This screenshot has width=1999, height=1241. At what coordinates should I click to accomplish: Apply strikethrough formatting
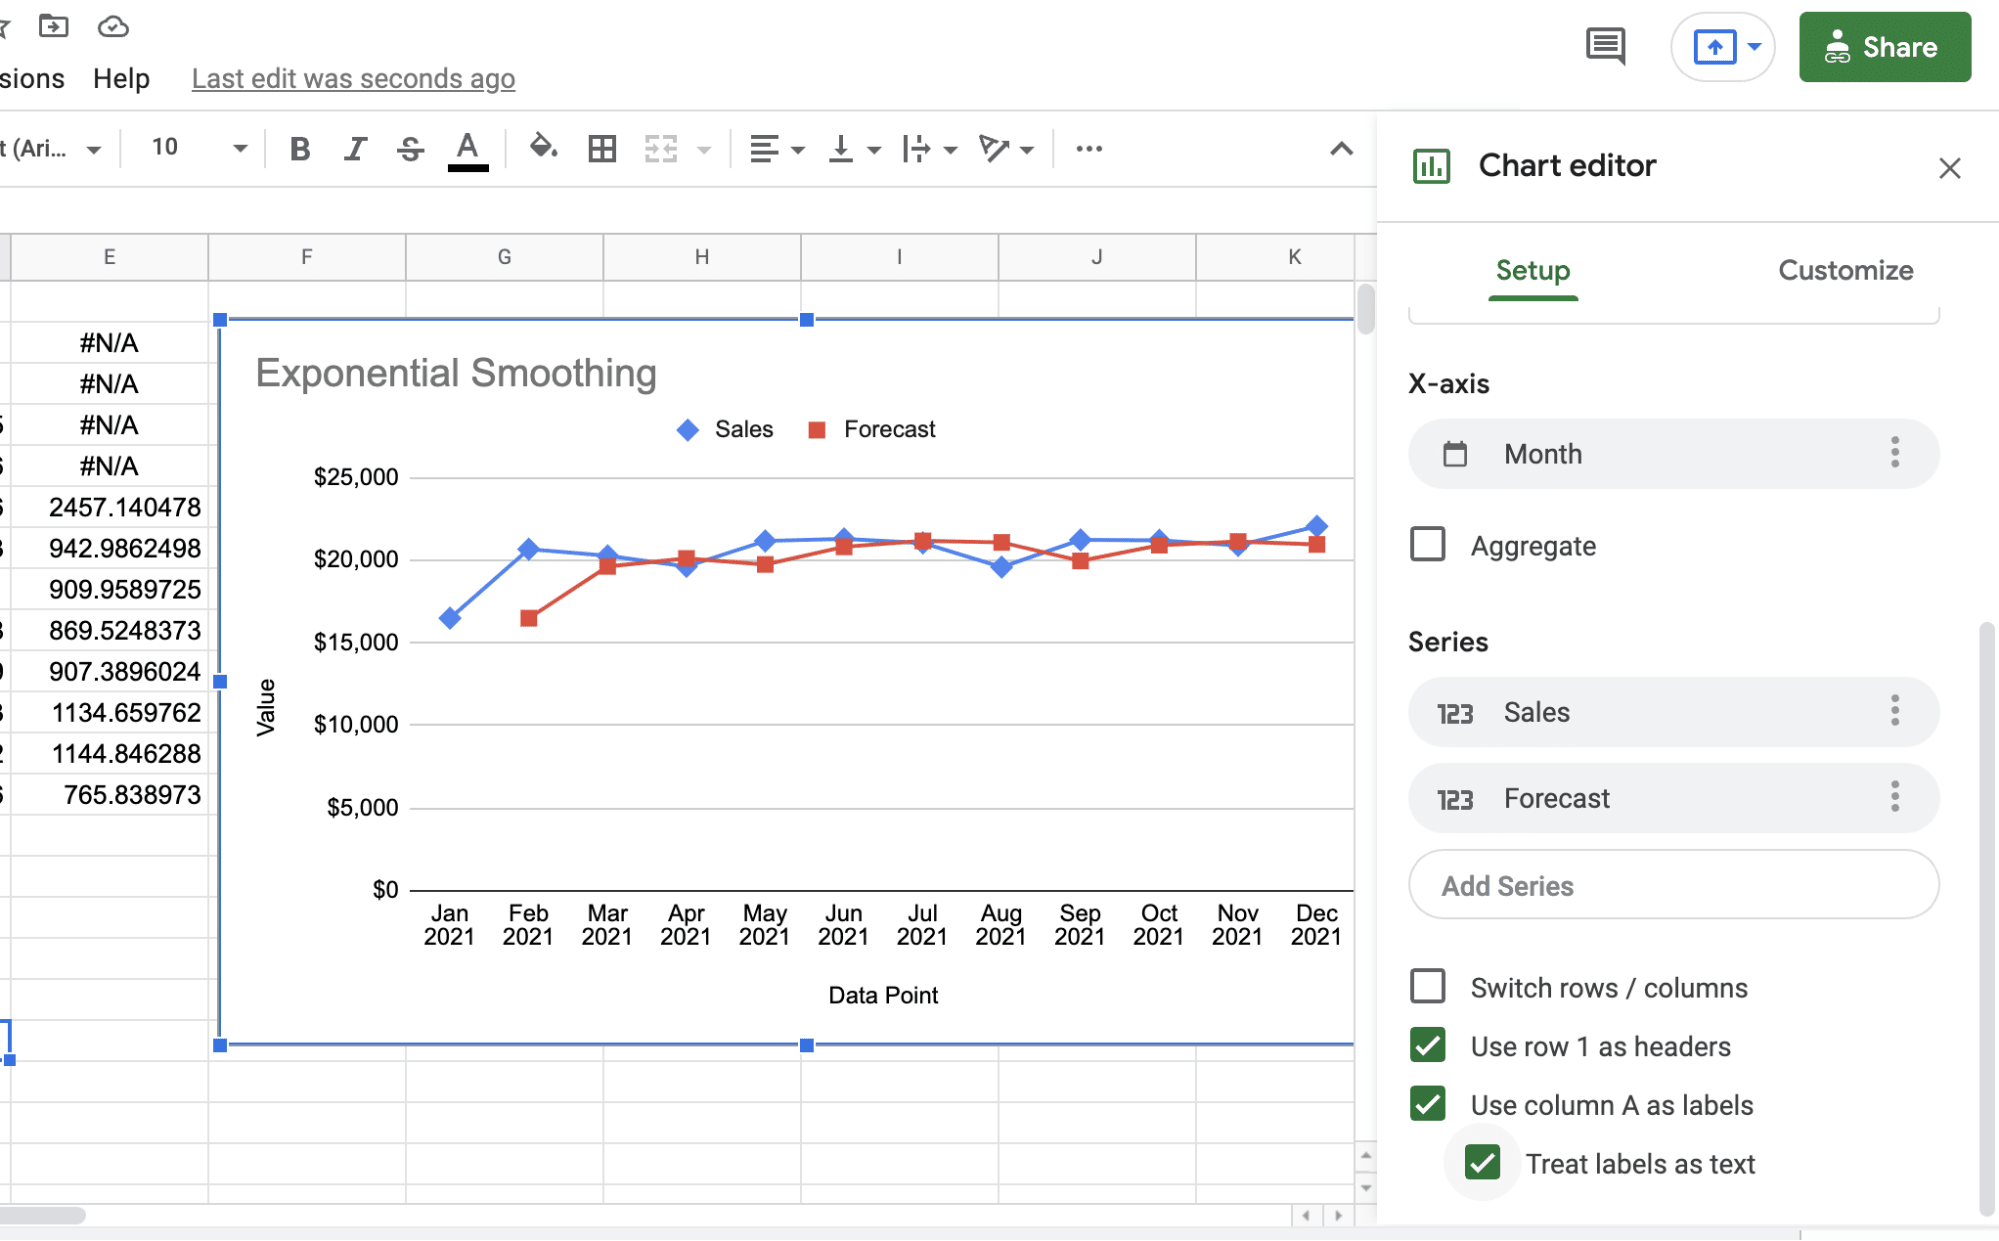tap(410, 149)
